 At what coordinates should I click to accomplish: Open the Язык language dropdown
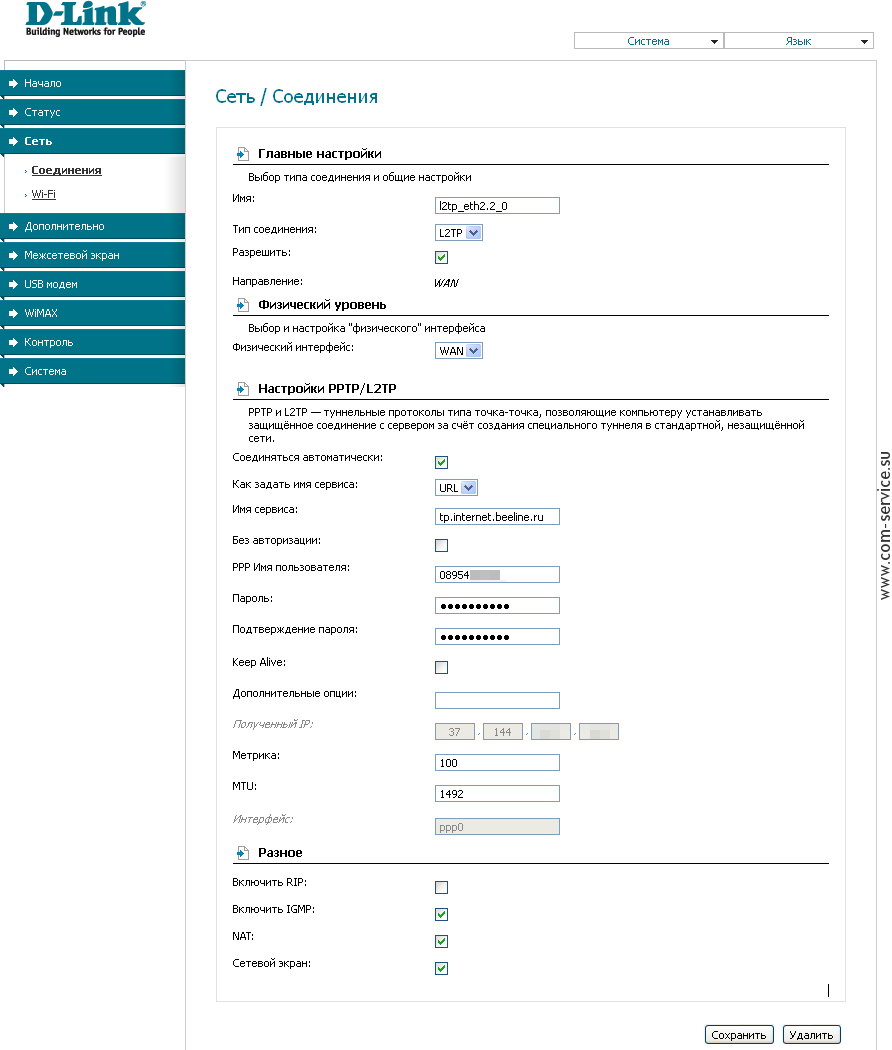798,41
